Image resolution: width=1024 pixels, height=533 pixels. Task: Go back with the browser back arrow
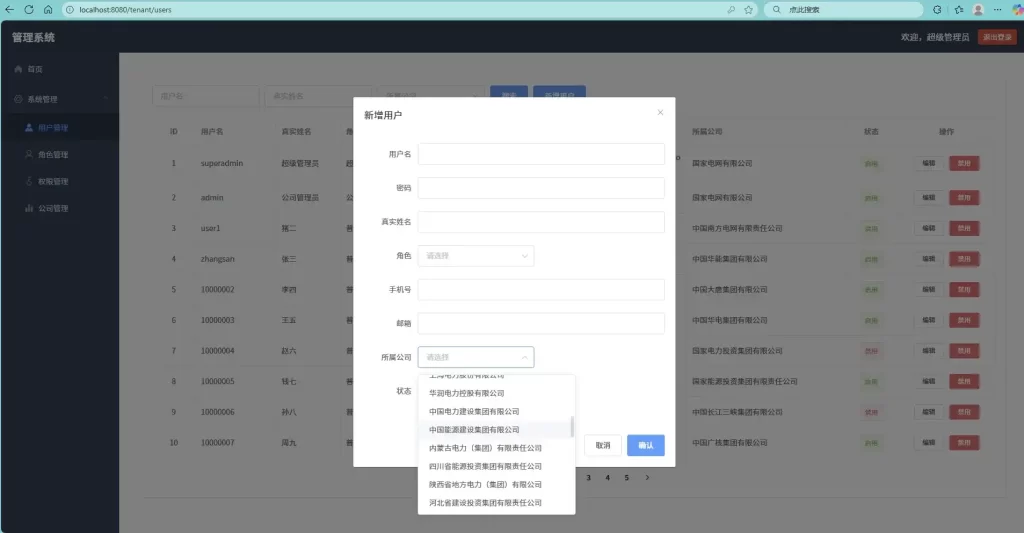9,10
